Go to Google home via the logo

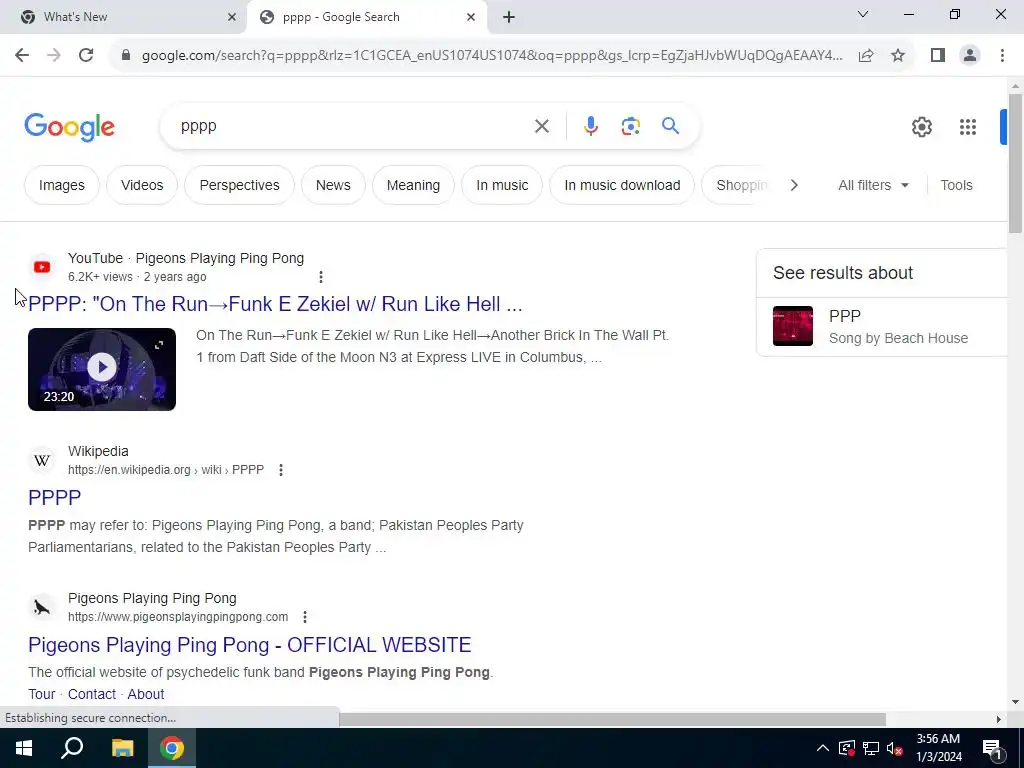pos(69,127)
